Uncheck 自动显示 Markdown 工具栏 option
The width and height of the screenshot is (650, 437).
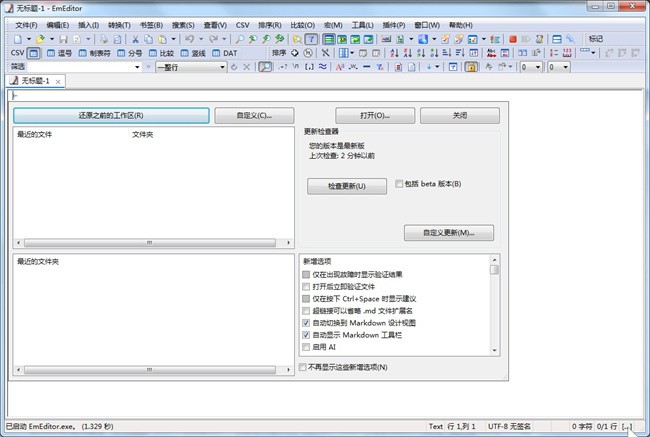click(x=306, y=335)
